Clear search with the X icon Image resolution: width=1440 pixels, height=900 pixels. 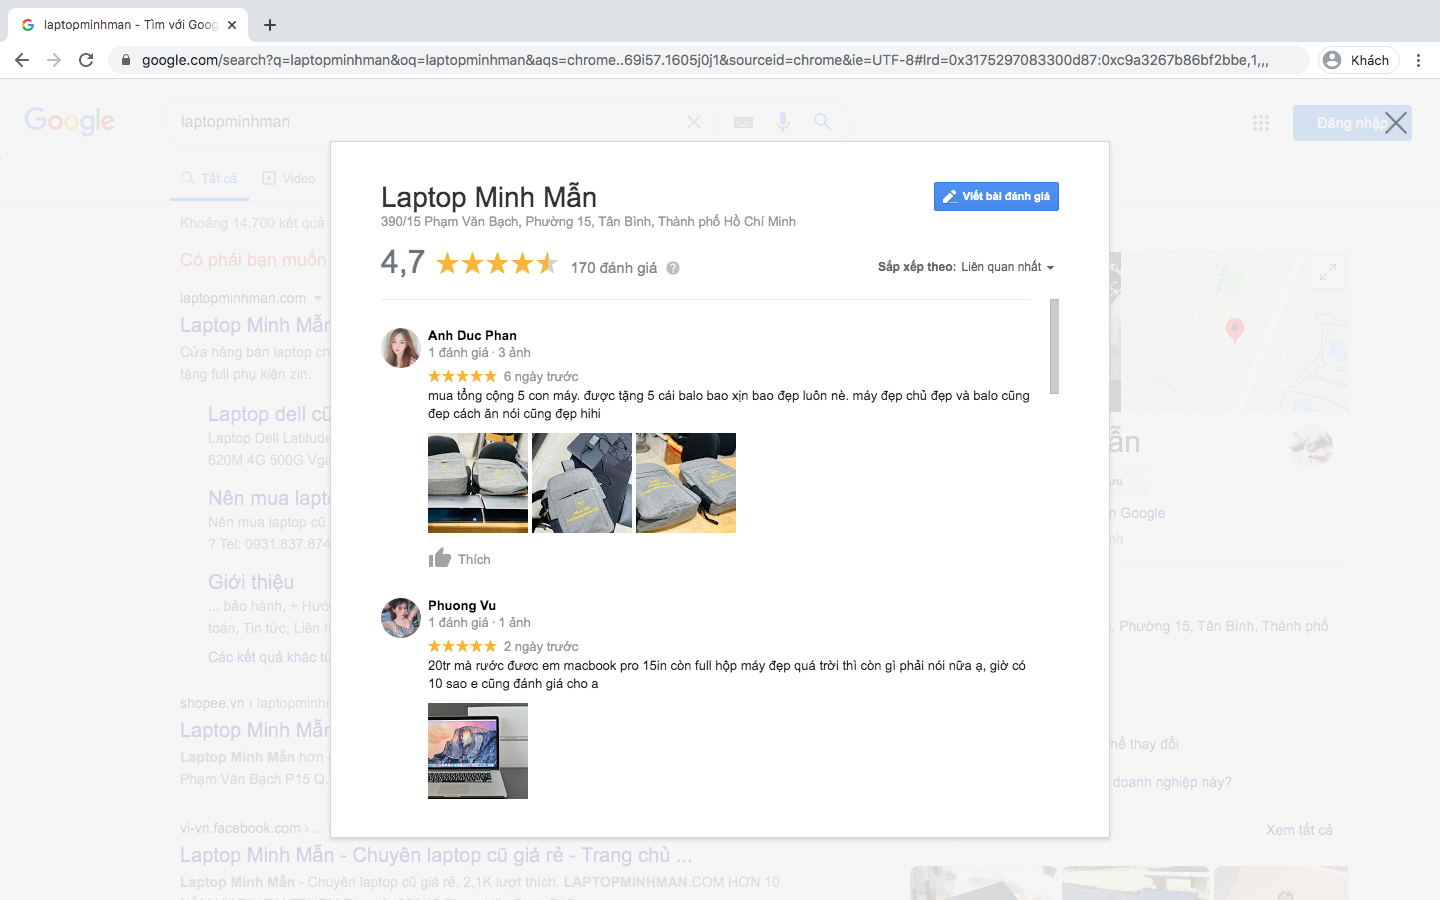point(694,122)
